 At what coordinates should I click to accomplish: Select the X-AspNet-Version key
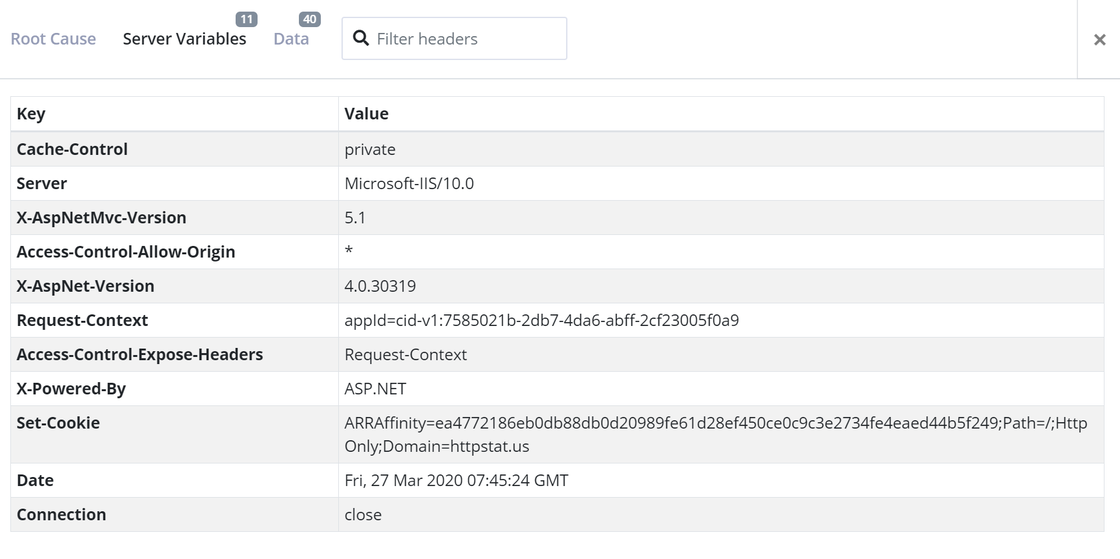[174, 286]
